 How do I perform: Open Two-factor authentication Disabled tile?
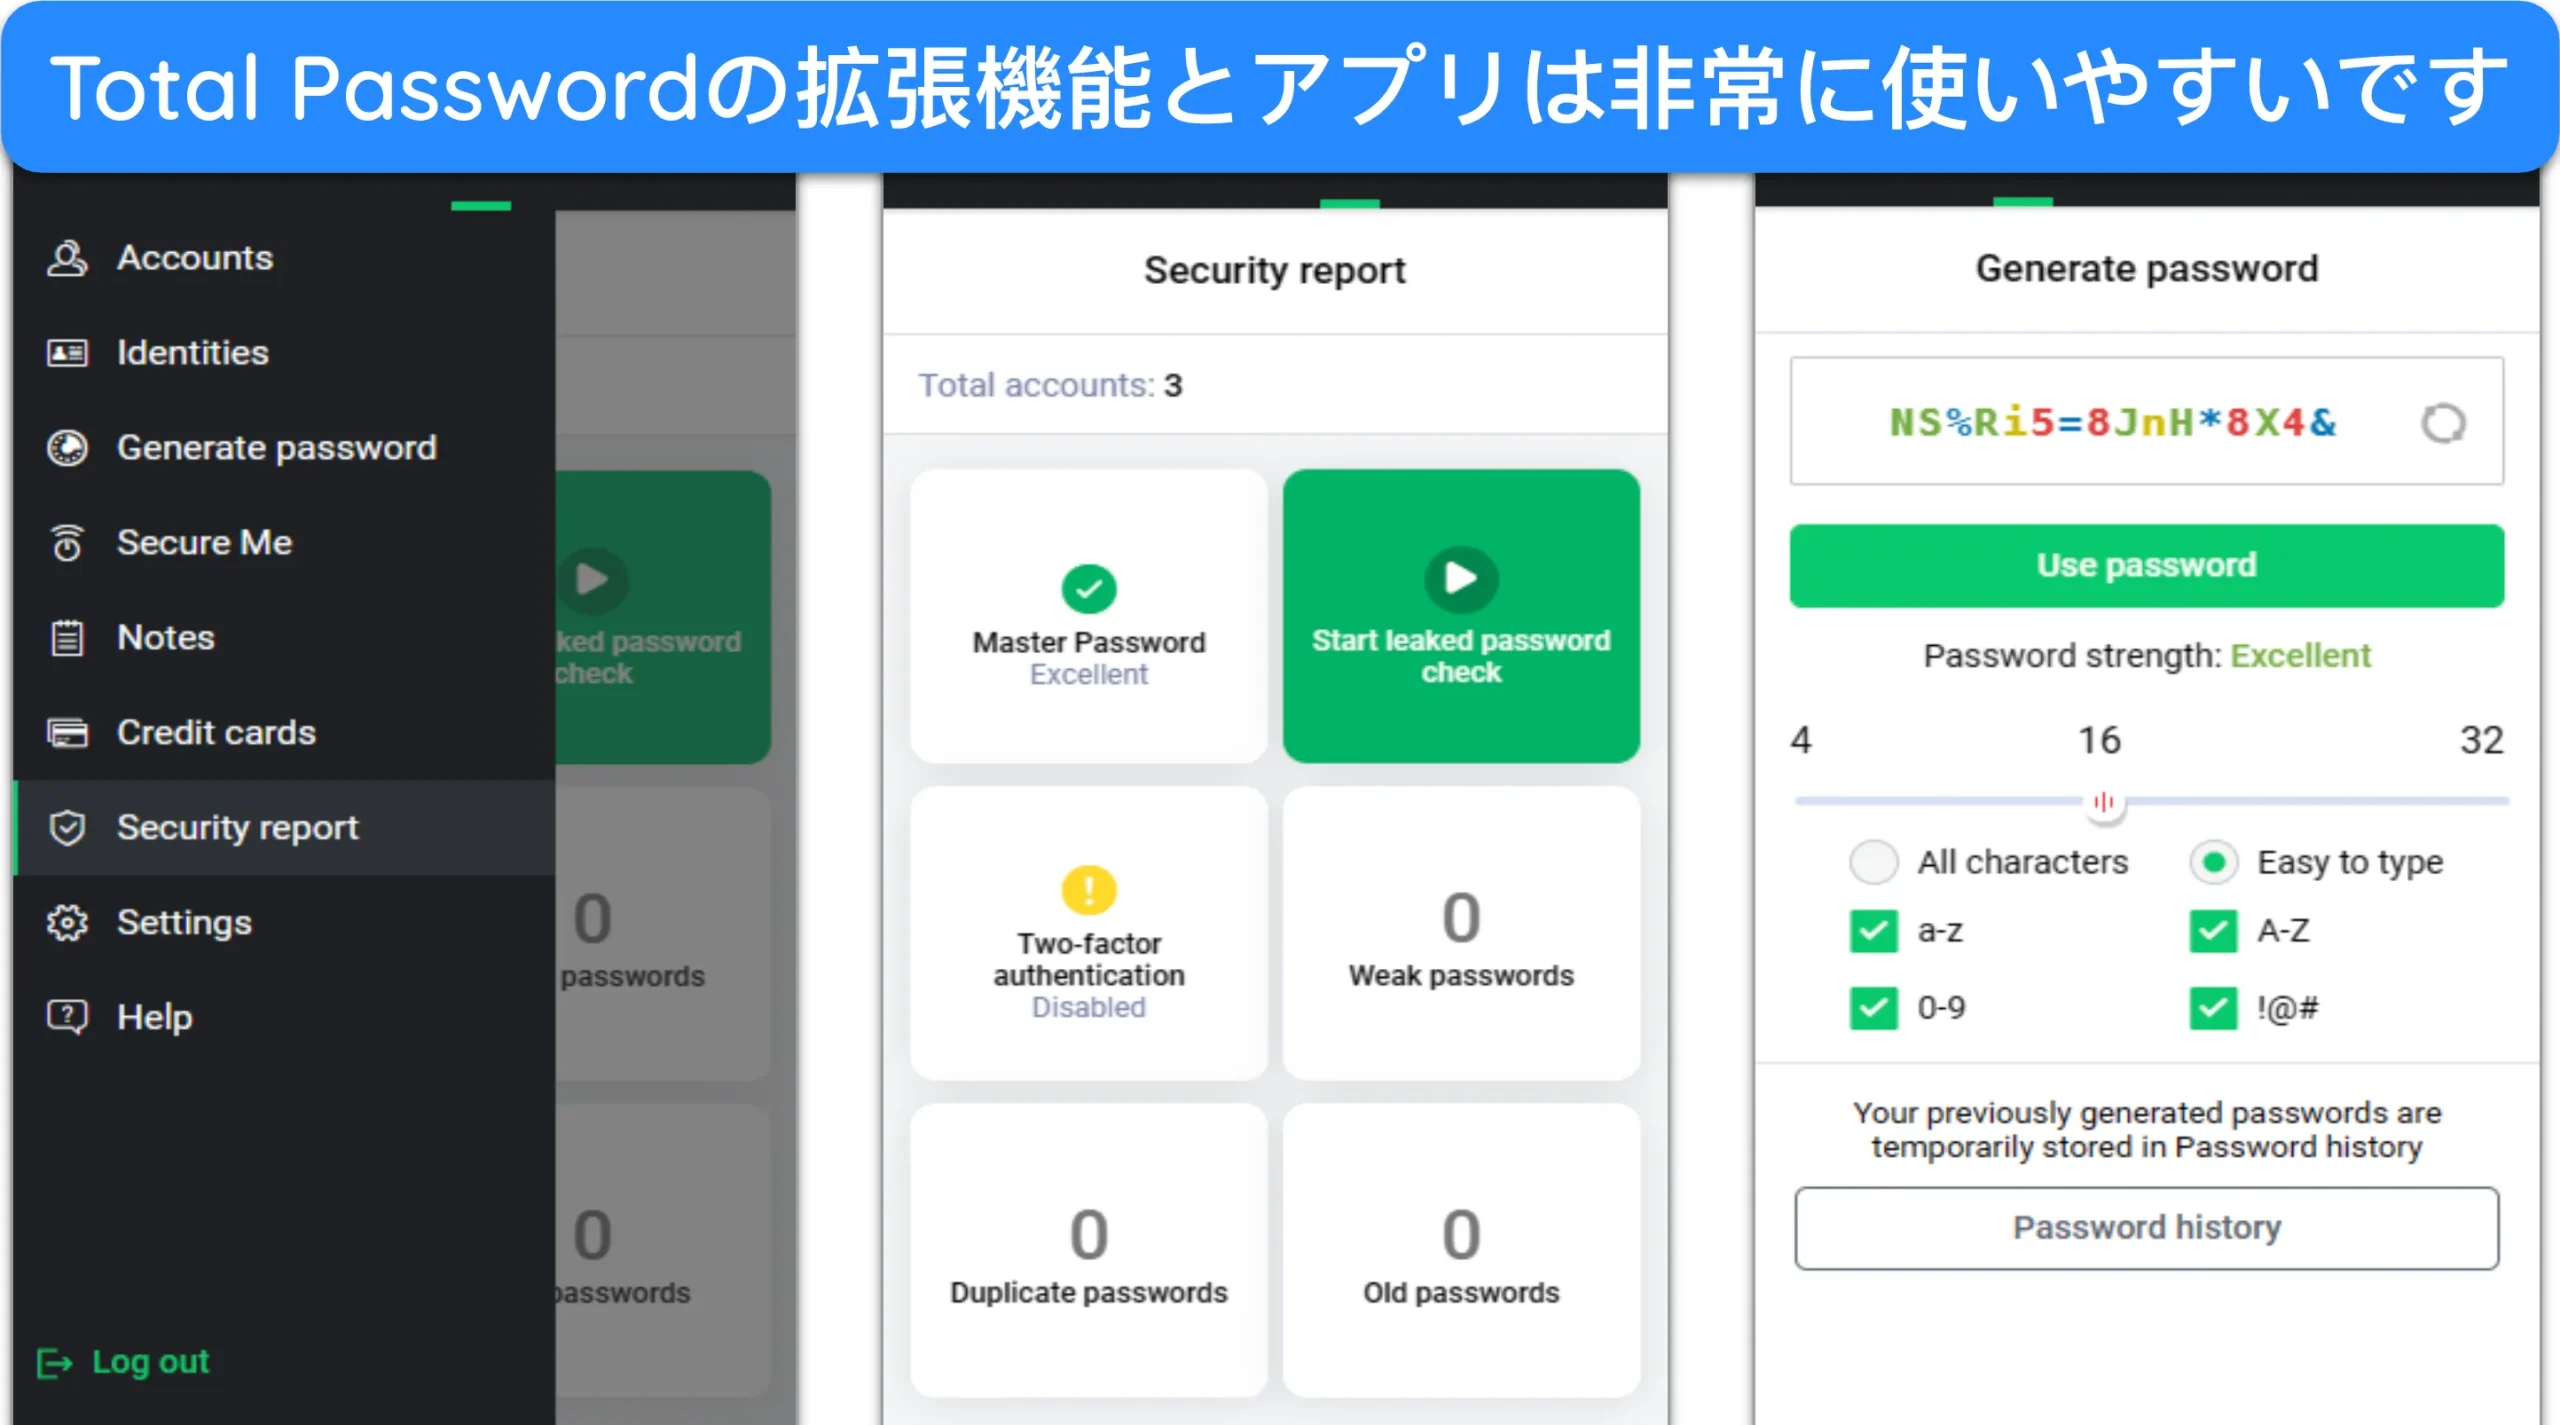[1089, 933]
